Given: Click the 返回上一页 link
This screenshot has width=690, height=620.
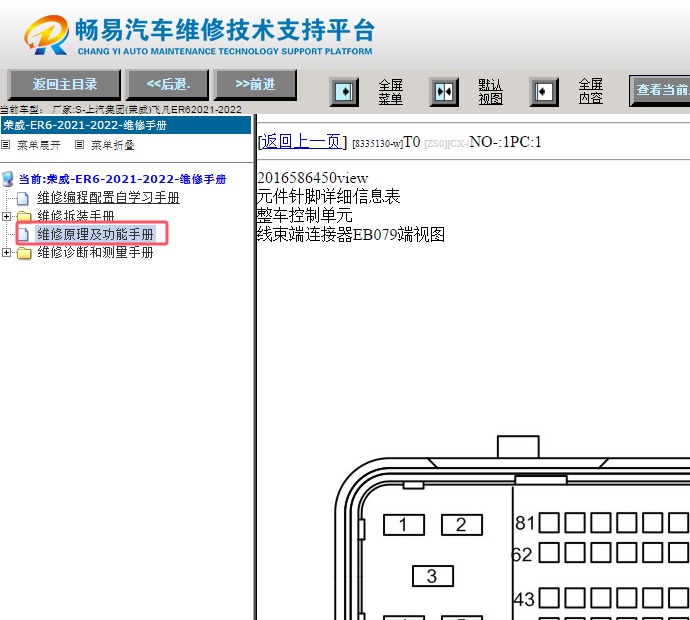Looking at the screenshot, I should point(301,141).
